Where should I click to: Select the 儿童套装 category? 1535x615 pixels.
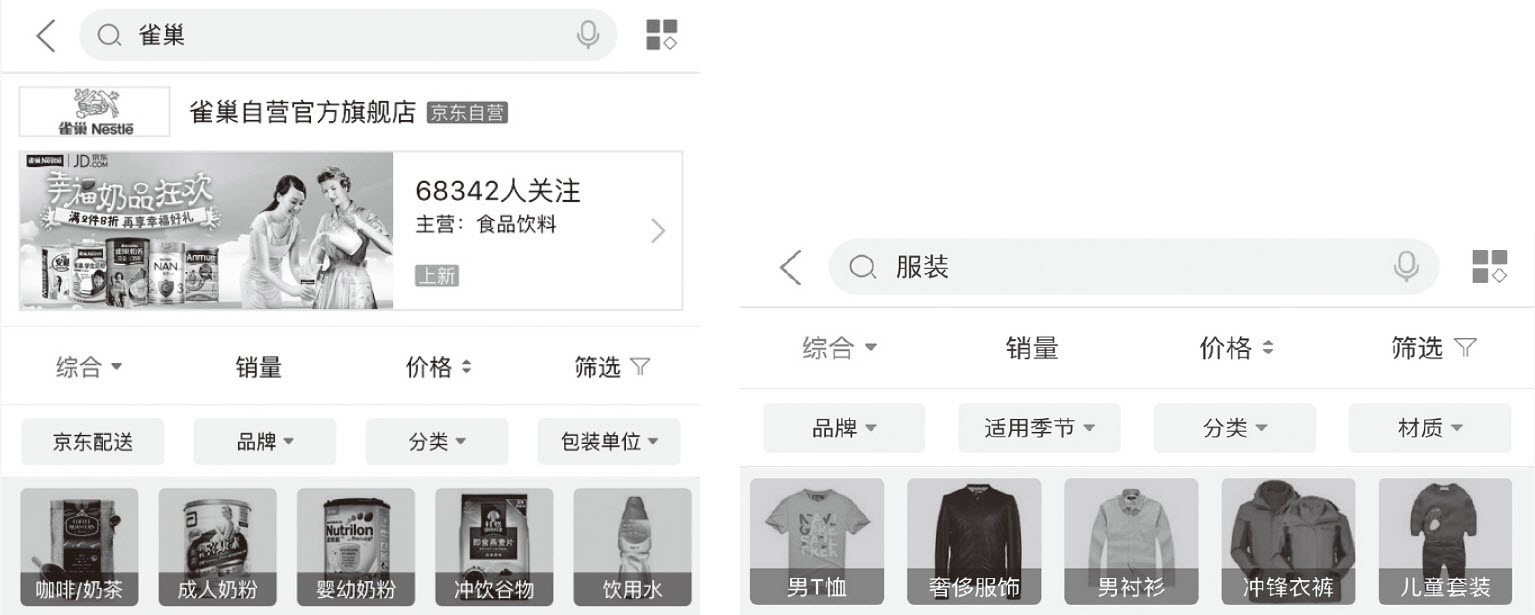coord(1446,541)
